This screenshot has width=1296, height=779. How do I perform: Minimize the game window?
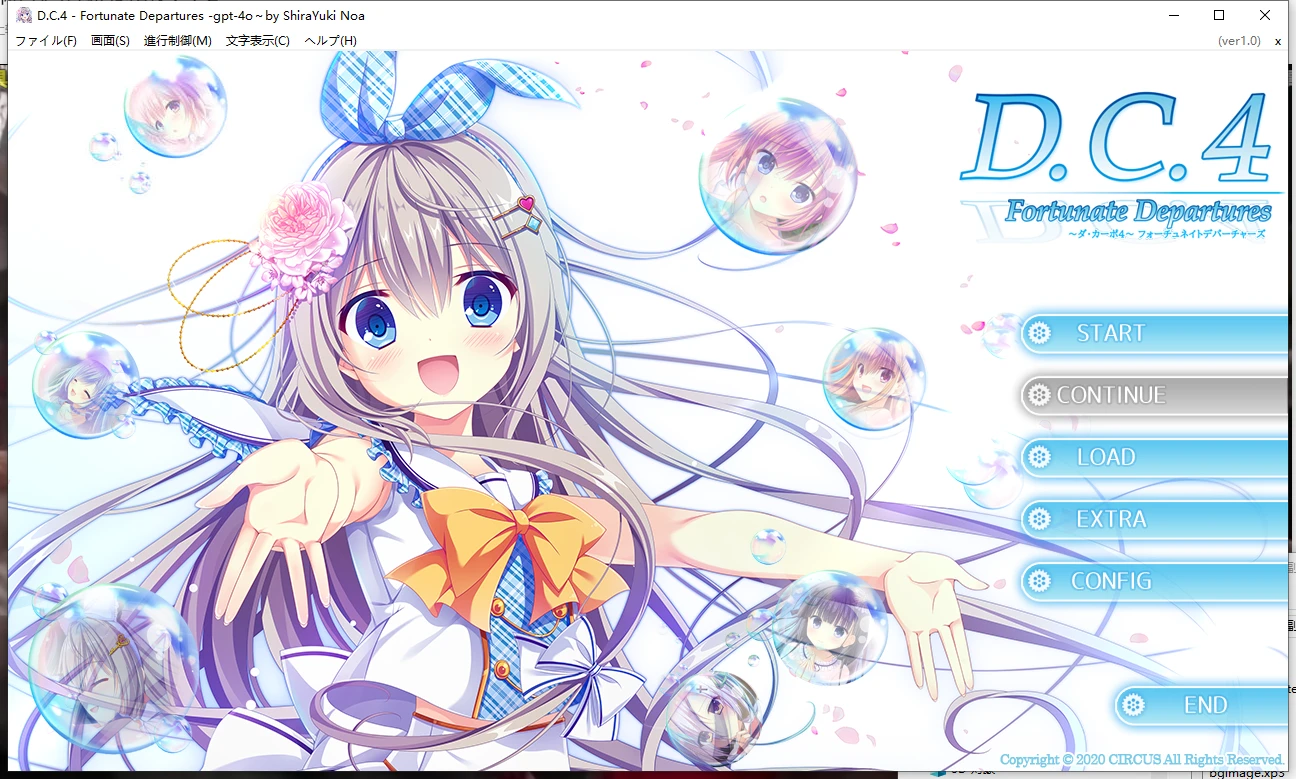click(x=1173, y=15)
